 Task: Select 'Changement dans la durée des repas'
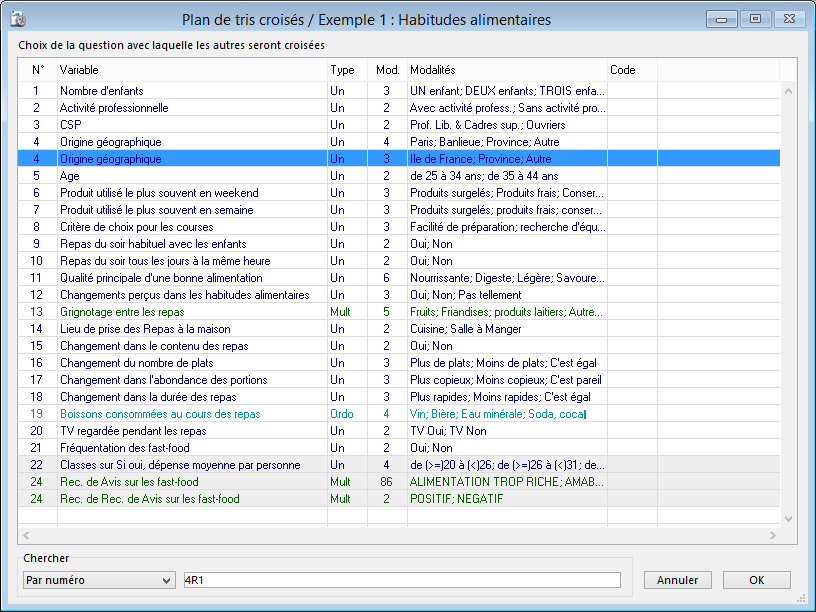(399, 397)
